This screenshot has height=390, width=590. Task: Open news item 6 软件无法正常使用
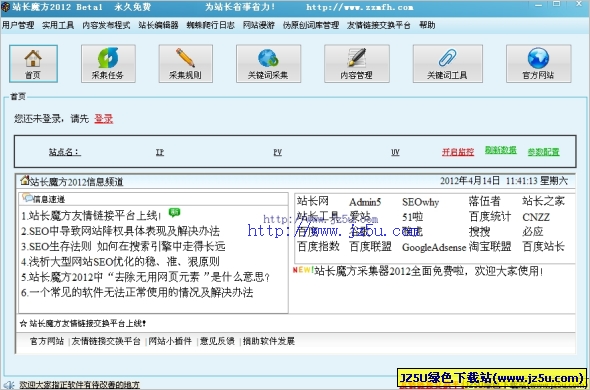click(137, 292)
